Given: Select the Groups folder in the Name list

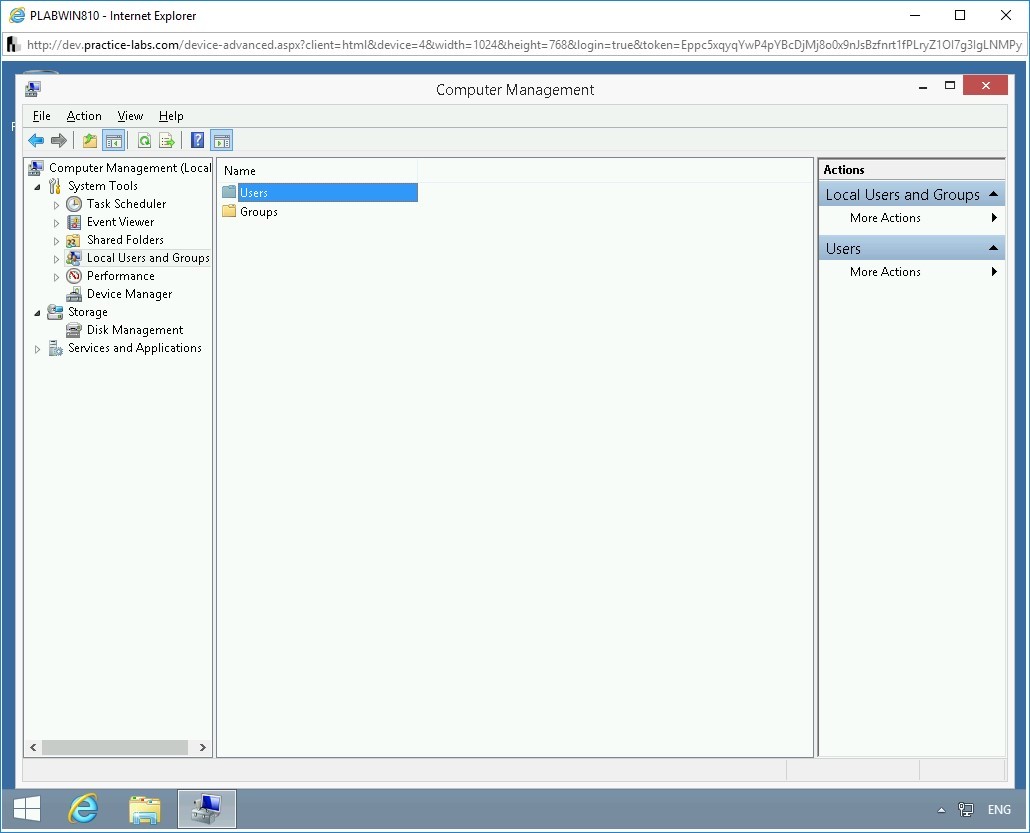Looking at the screenshot, I should pos(257,211).
